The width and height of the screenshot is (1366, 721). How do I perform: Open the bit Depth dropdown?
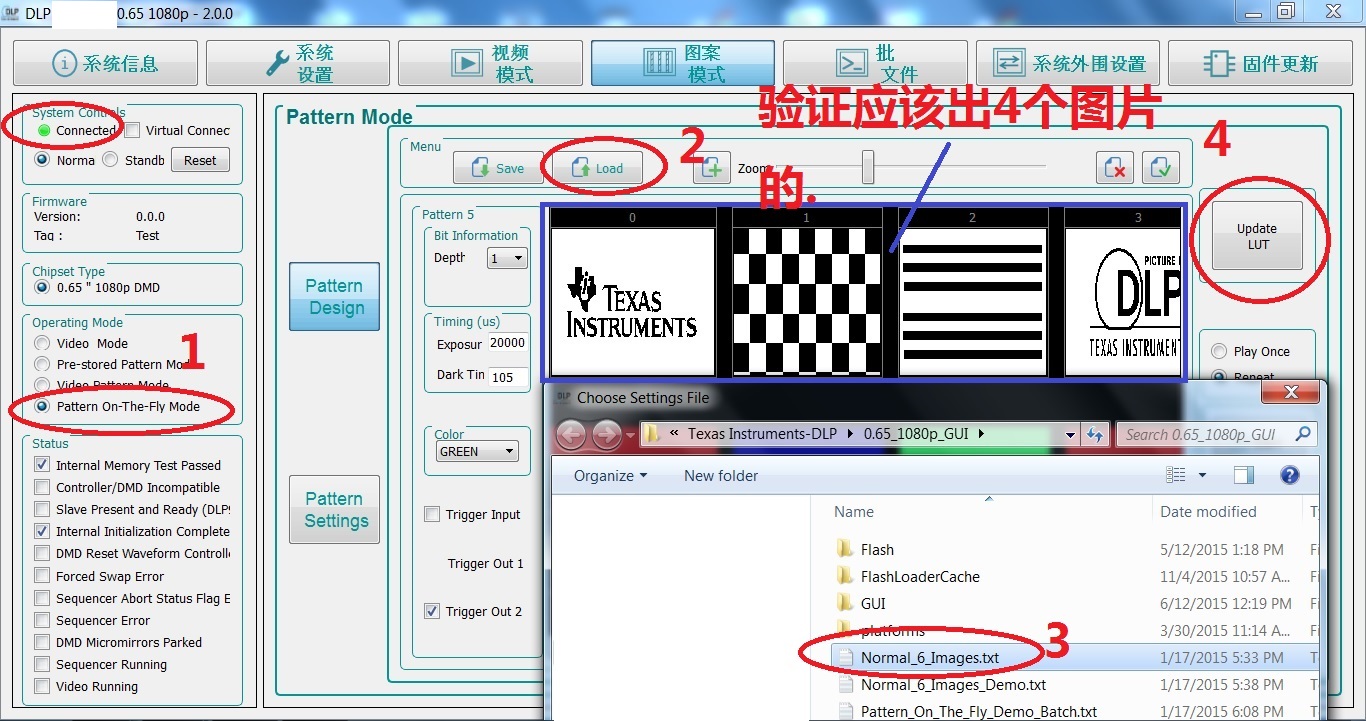click(x=507, y=258)
